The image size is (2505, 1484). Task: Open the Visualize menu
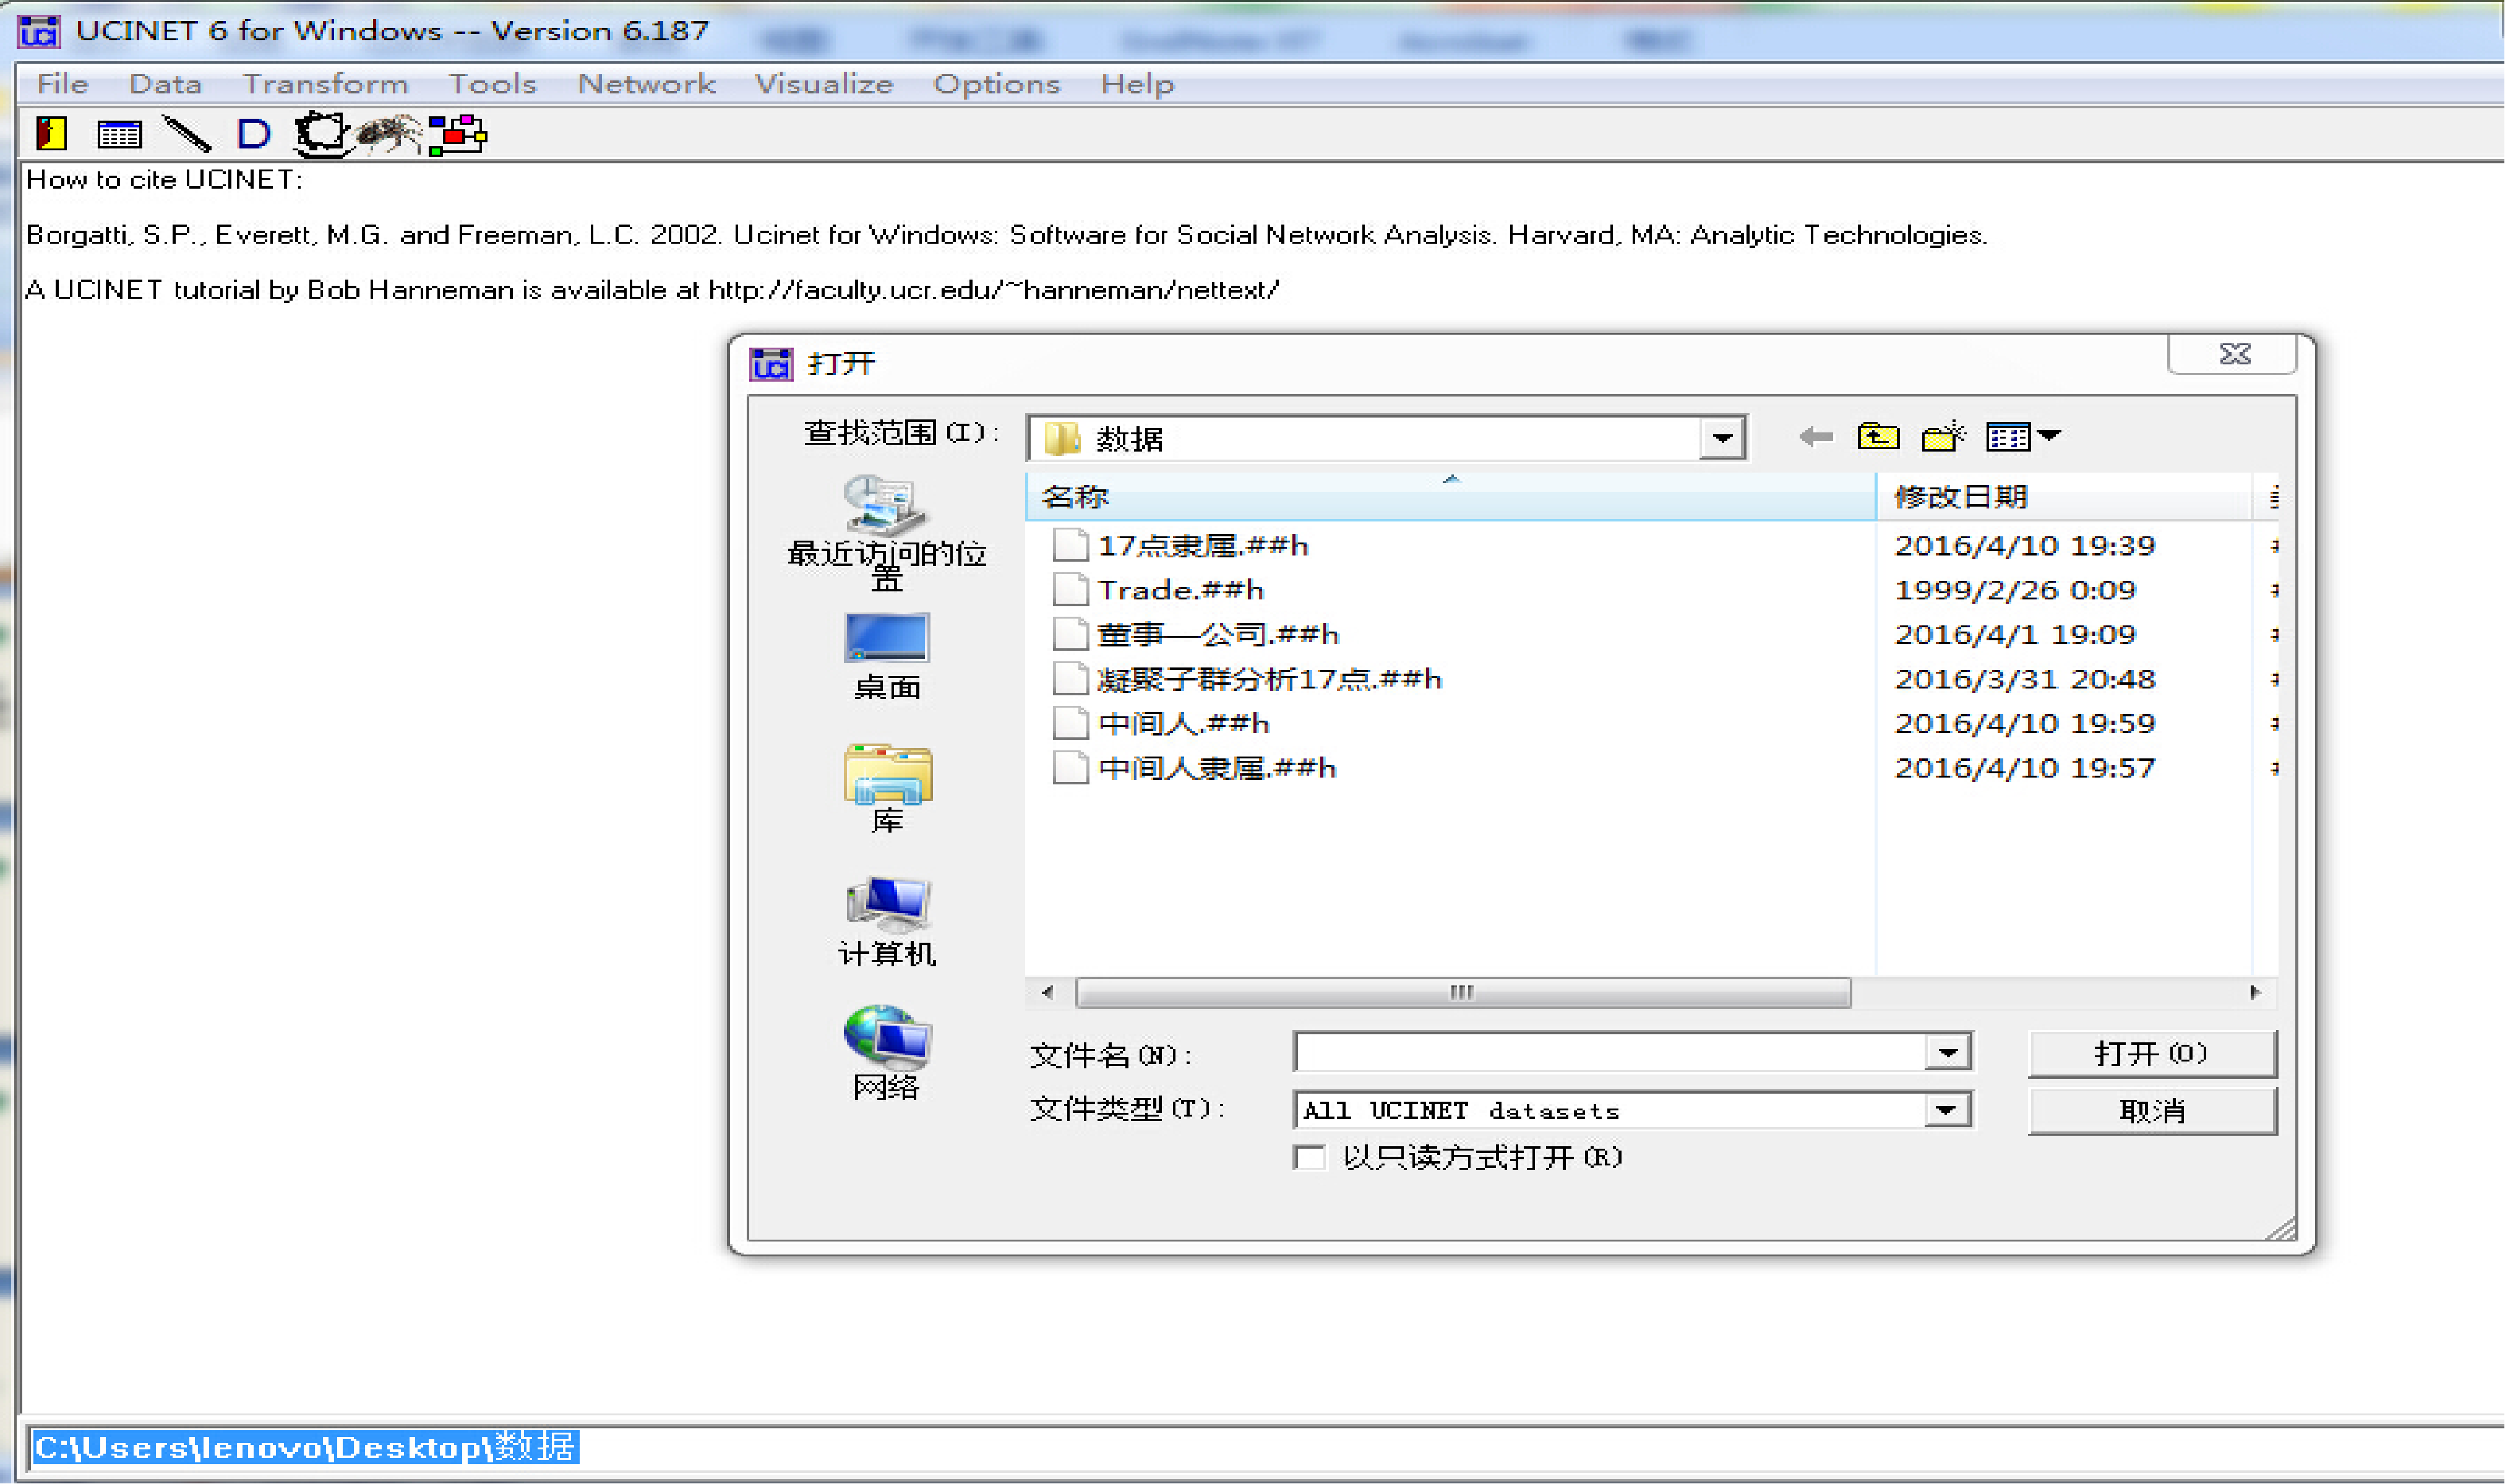coord(826,84)
